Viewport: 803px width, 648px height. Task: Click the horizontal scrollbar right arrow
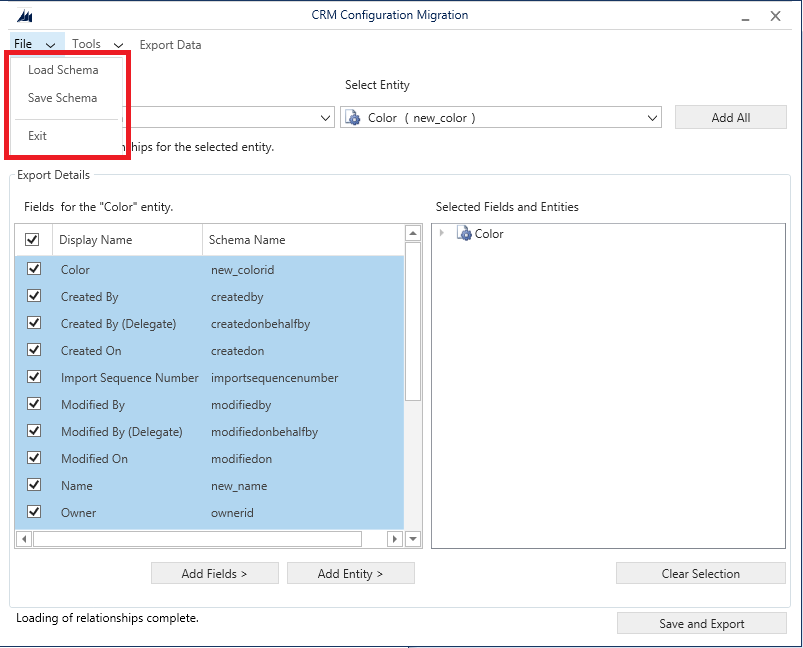(395, 539)
